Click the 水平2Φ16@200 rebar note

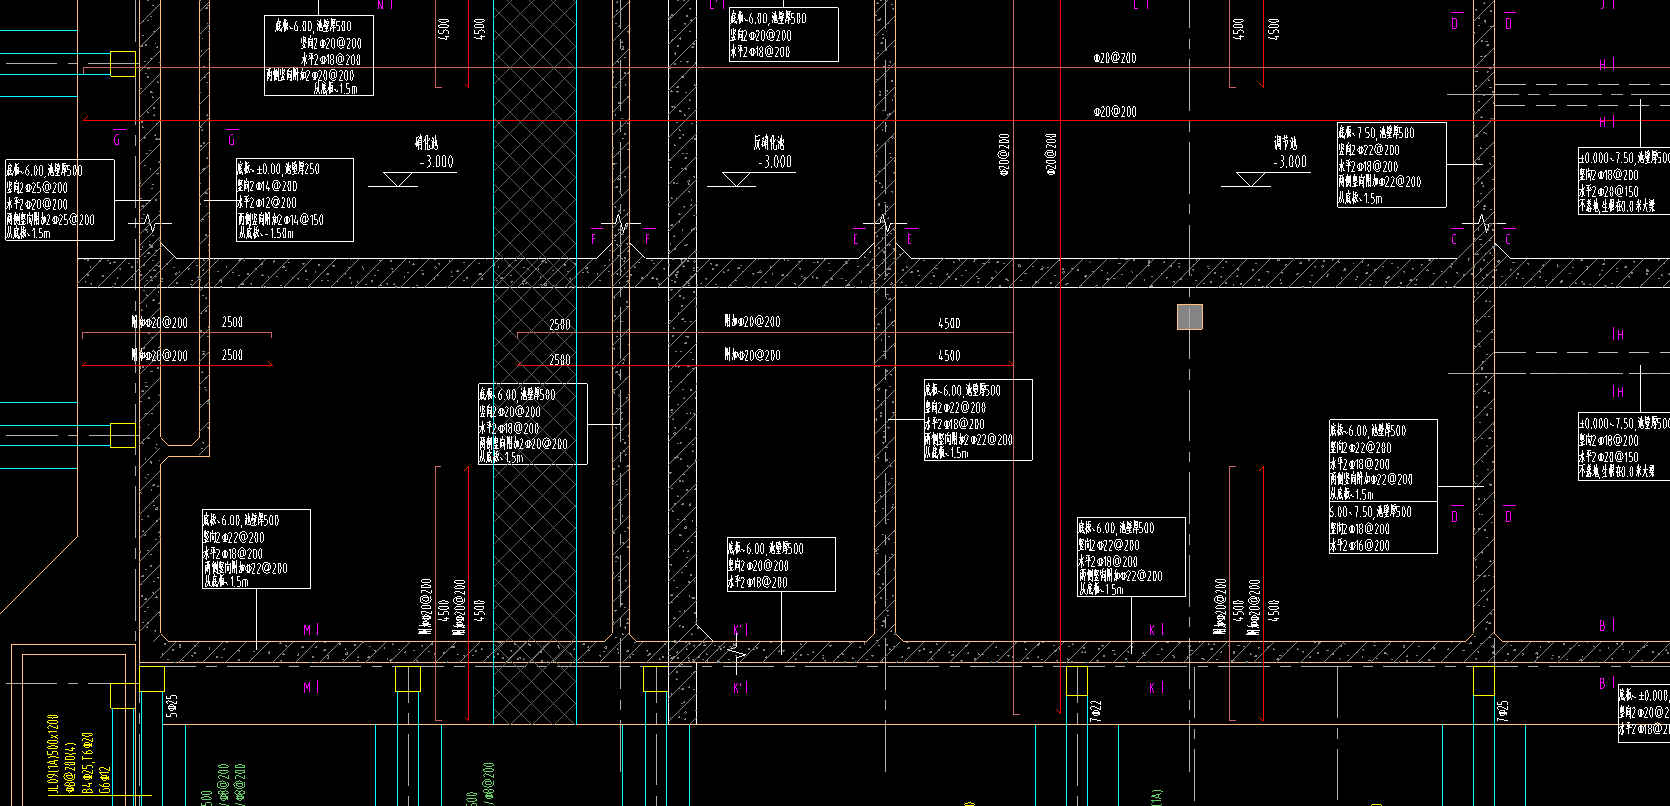(1359, 545)
